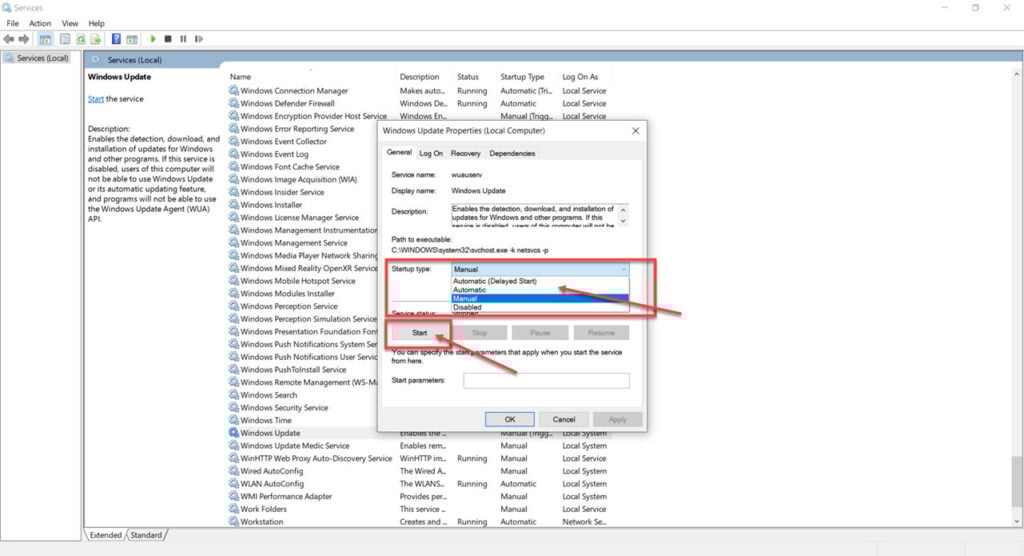Image resolution: width=1024 pixels, height=556 pixels.
Task: Click the Start button in properties dialog
Action: point(419,333)
